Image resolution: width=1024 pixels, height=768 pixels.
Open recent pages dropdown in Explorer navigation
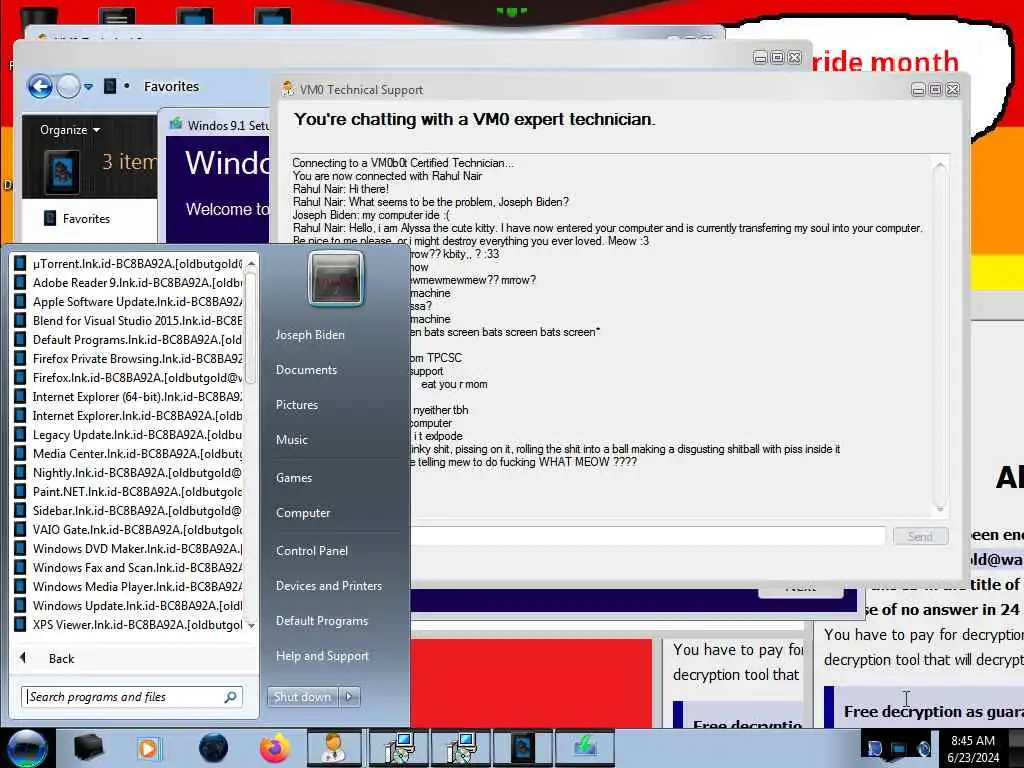coord(89,87)
